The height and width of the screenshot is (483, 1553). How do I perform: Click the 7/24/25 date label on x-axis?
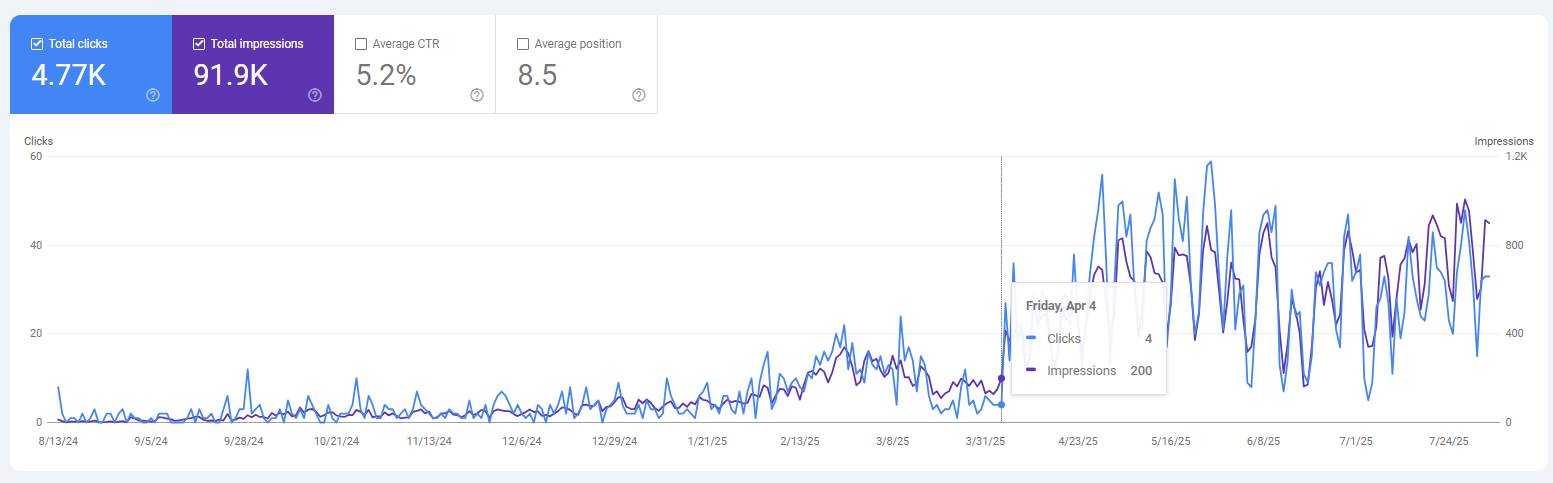click(x=1448, y=441)
